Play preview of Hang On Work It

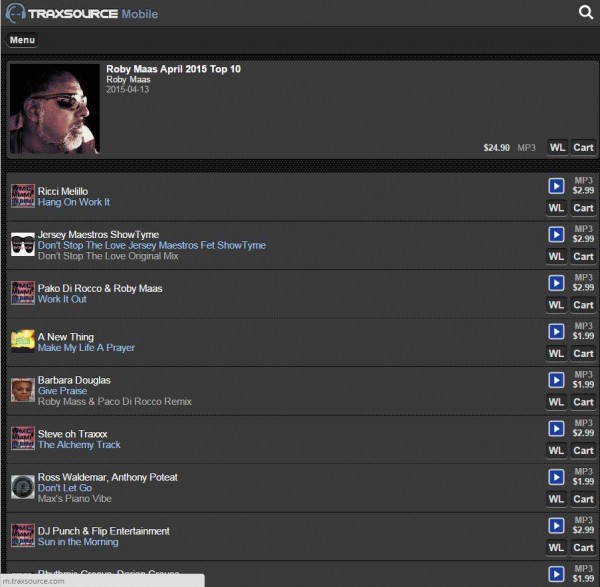tap(556, 186)
